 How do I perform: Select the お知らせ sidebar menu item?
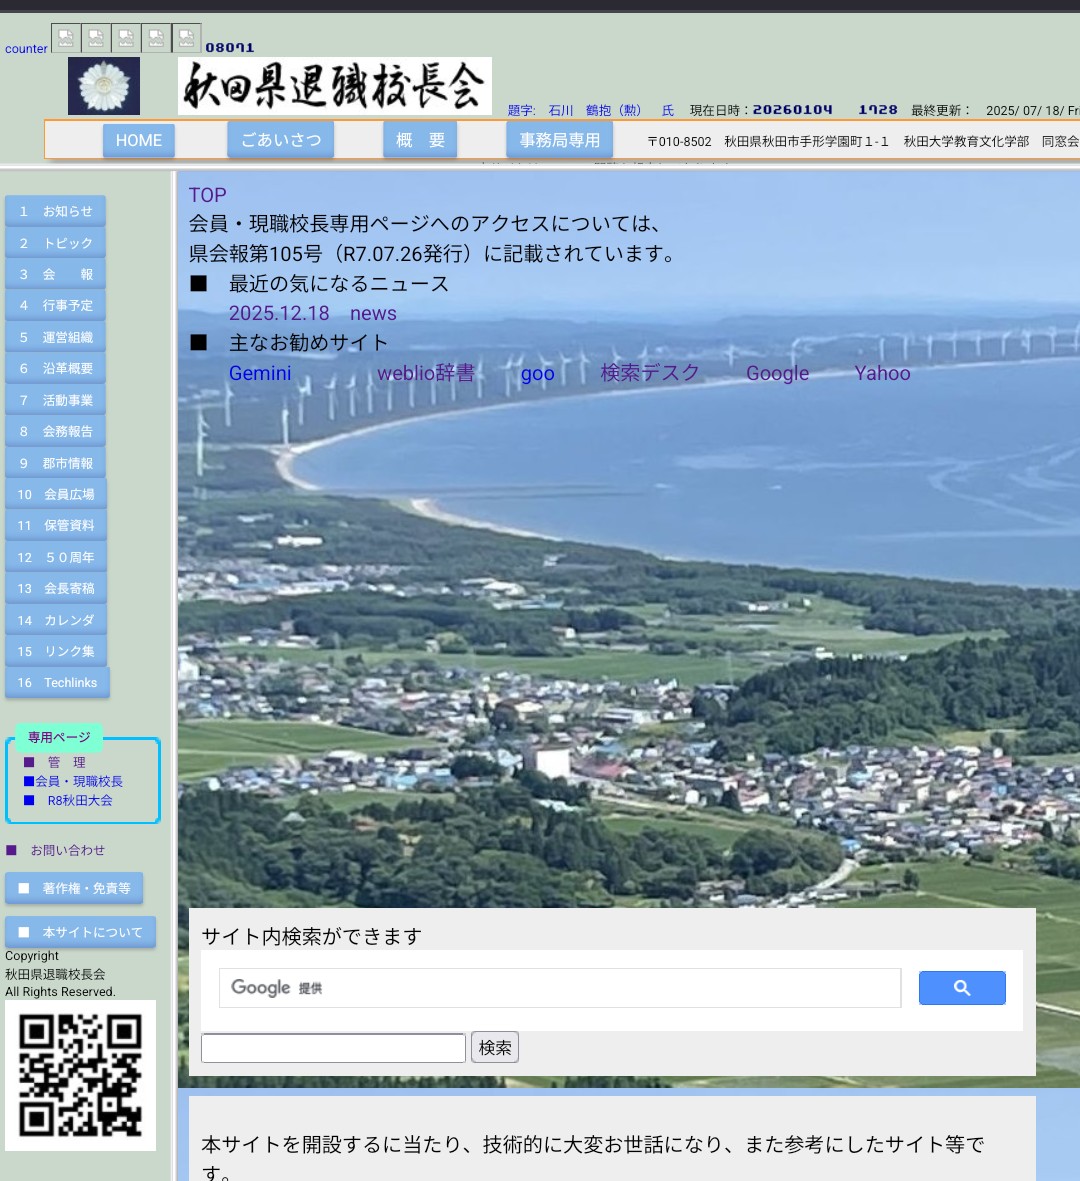coord(56,212)
